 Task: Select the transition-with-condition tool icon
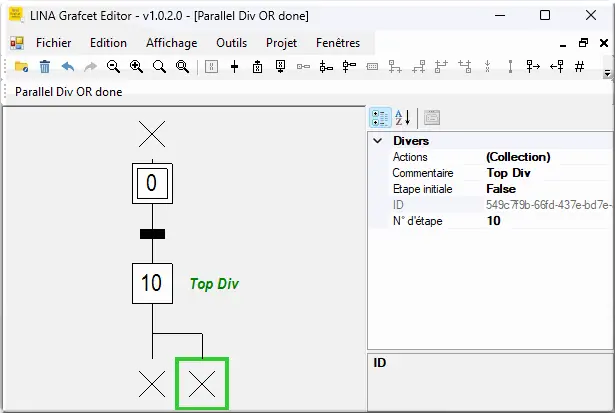(349, 67)
